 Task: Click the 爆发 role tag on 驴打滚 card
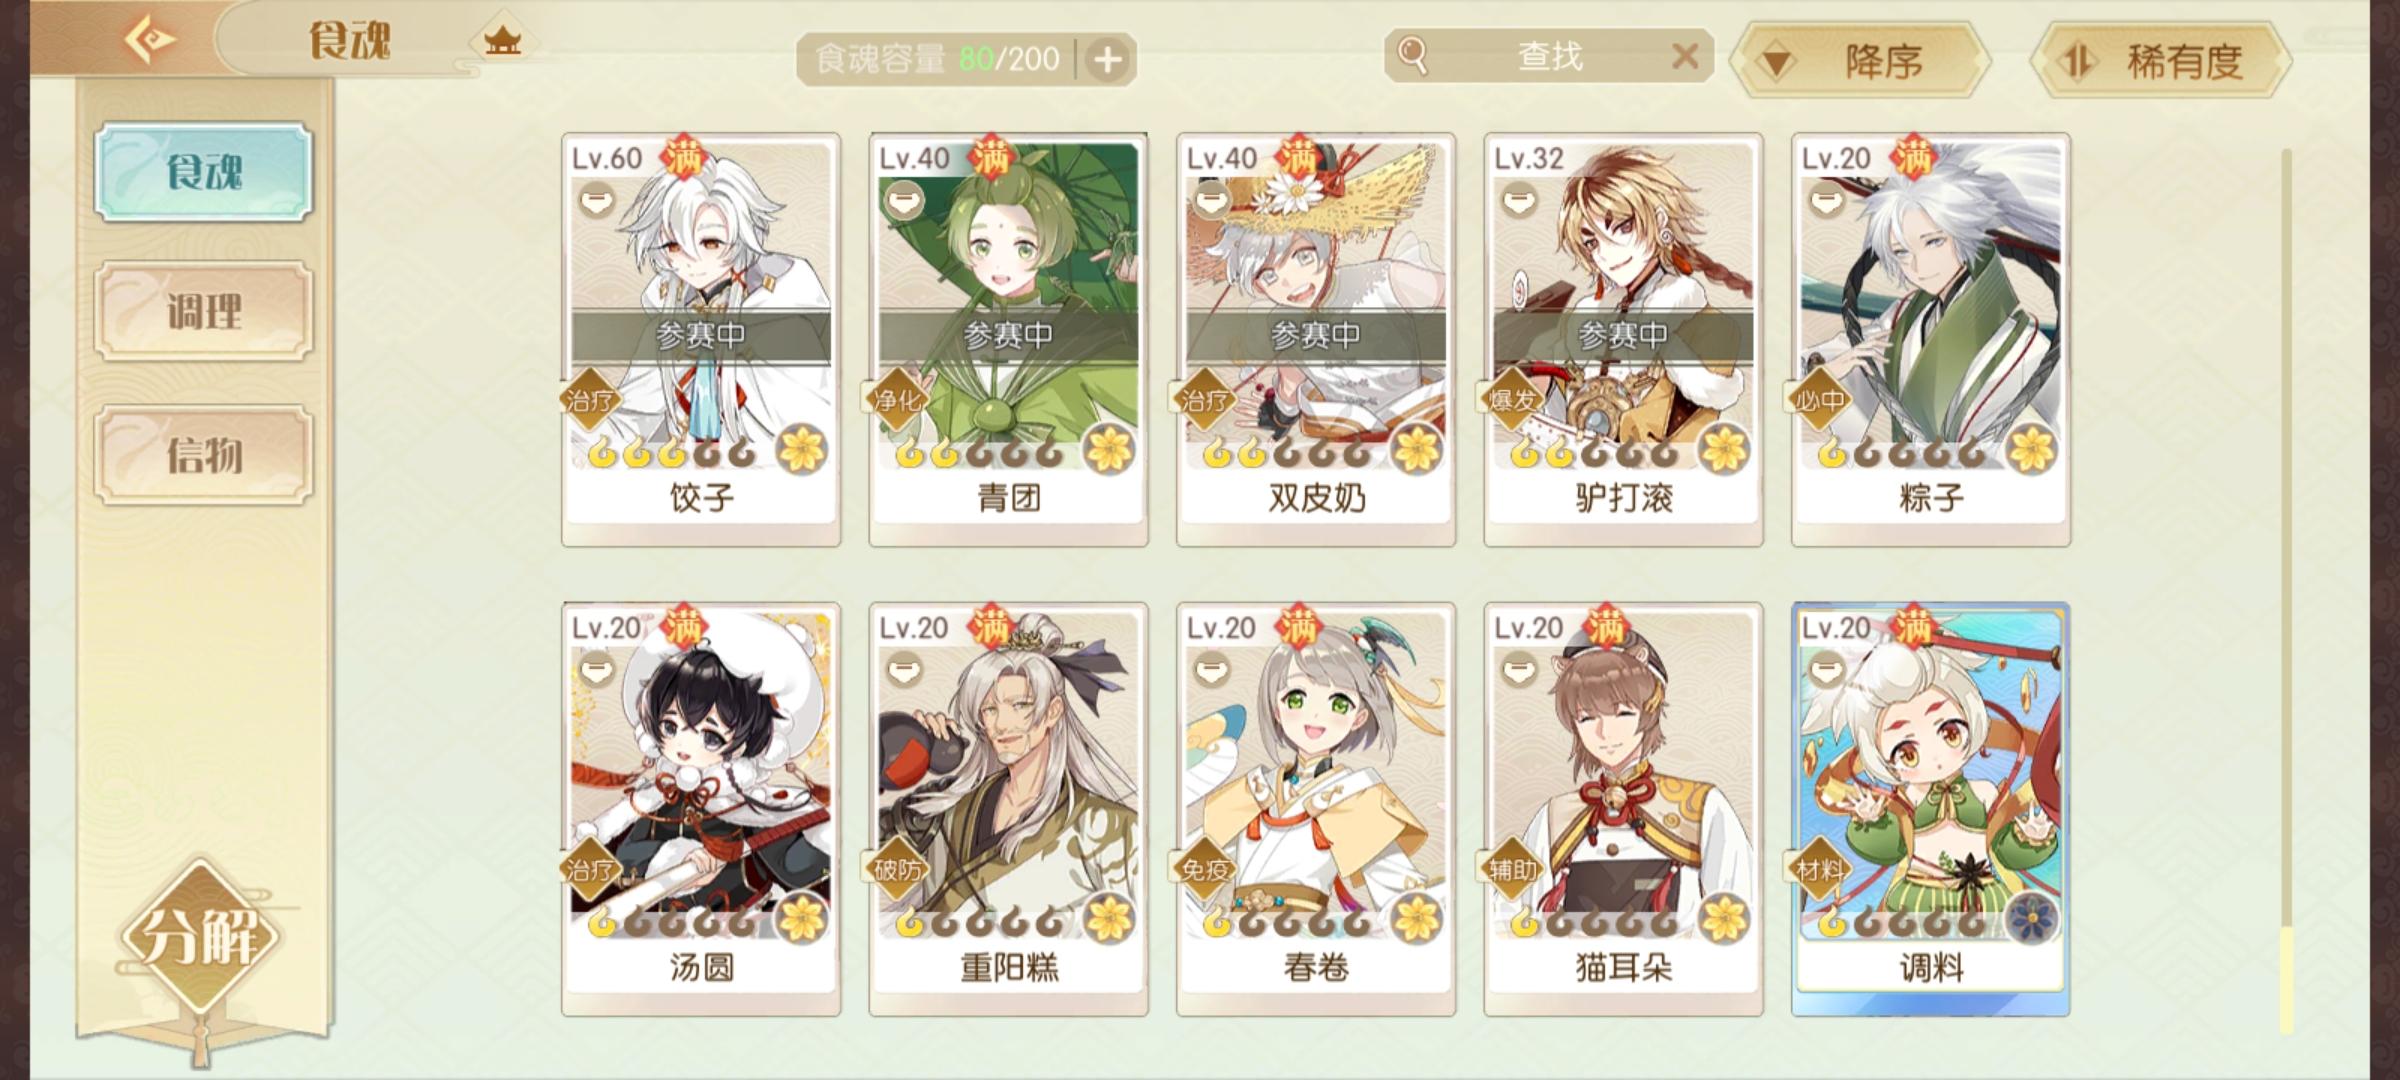[1512, 401]
